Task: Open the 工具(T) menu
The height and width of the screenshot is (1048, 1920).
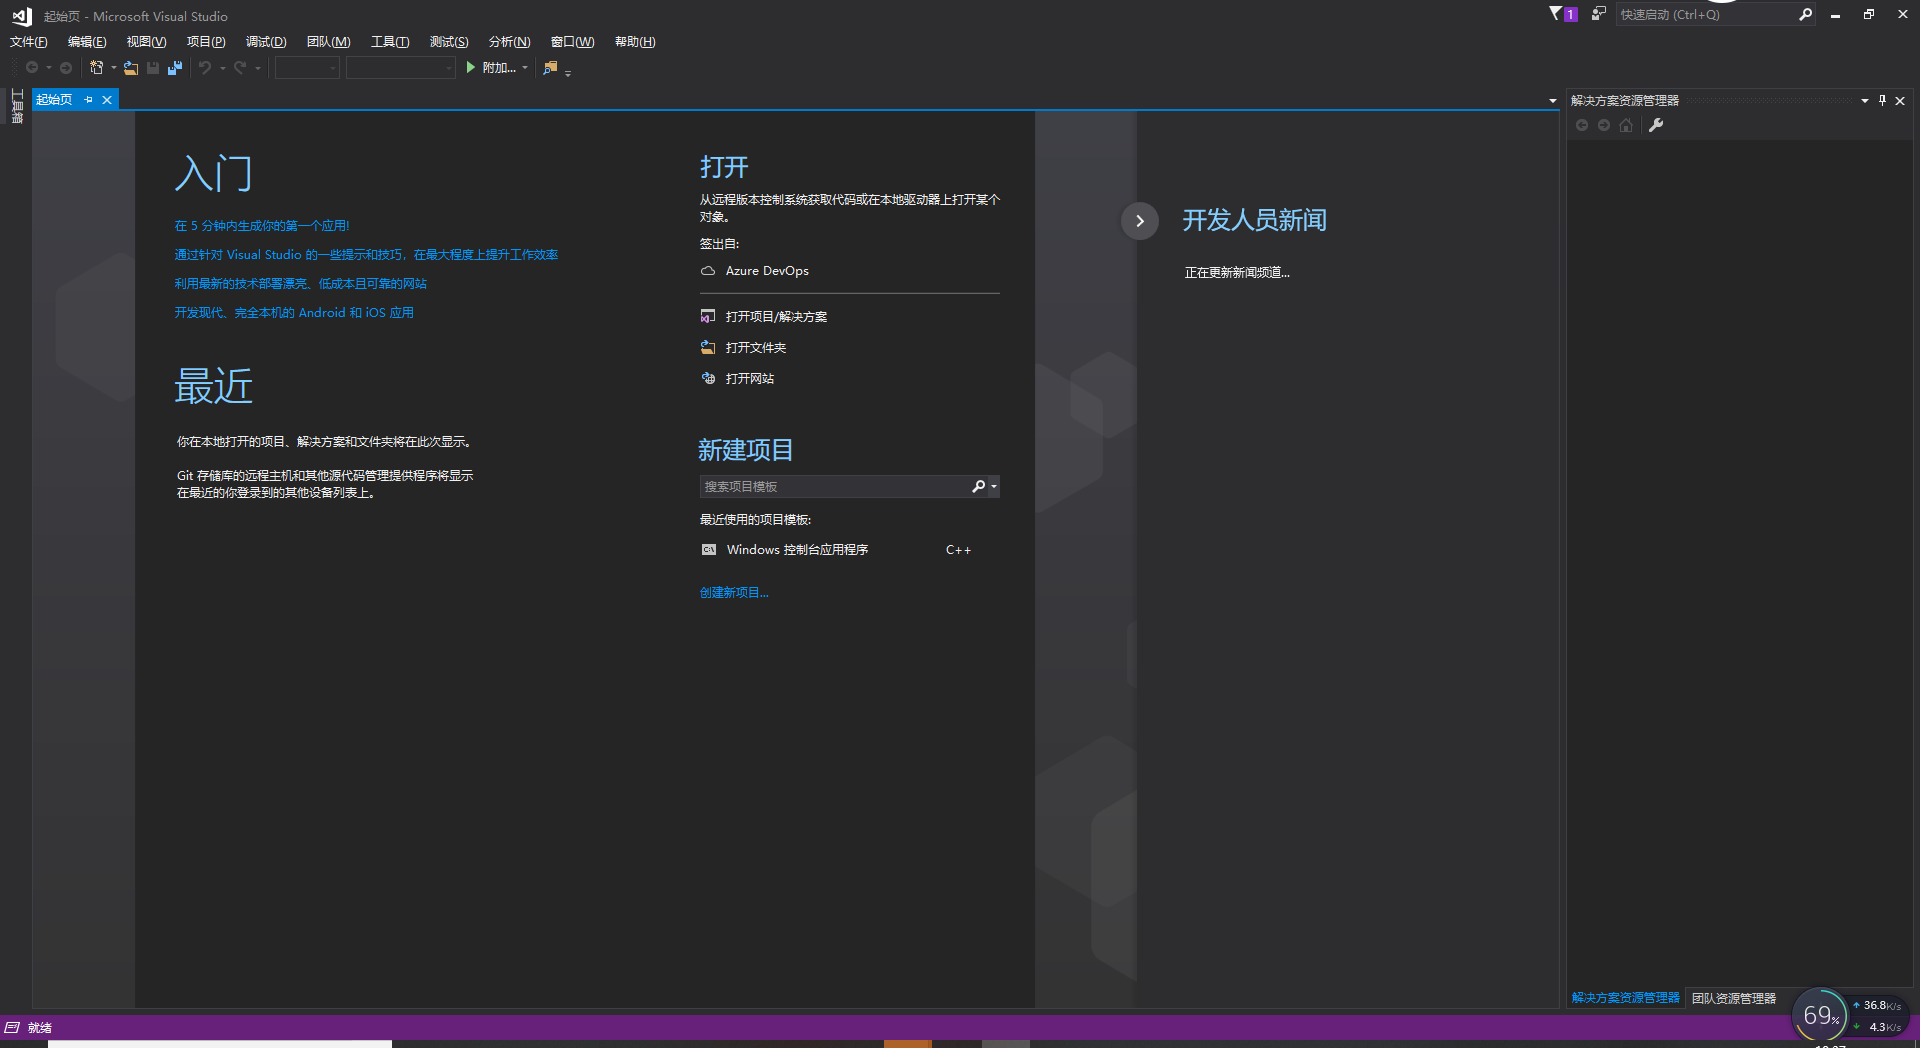Action: point(390,41)
